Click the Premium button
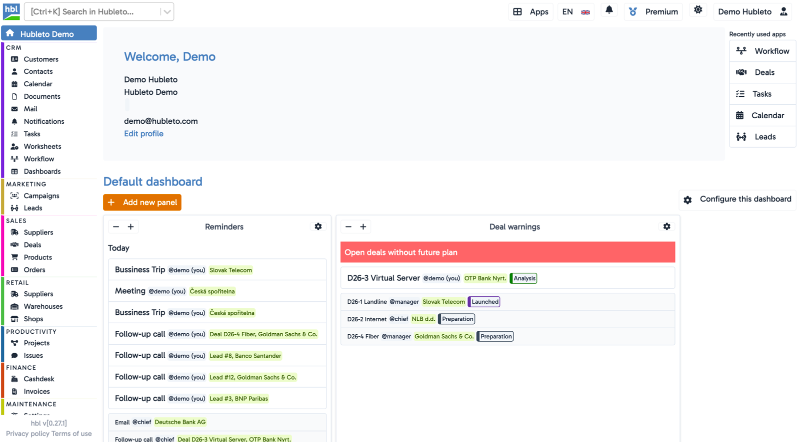This screenshot has width=800, height=442. pyautogui.click(x=655, y=12)
